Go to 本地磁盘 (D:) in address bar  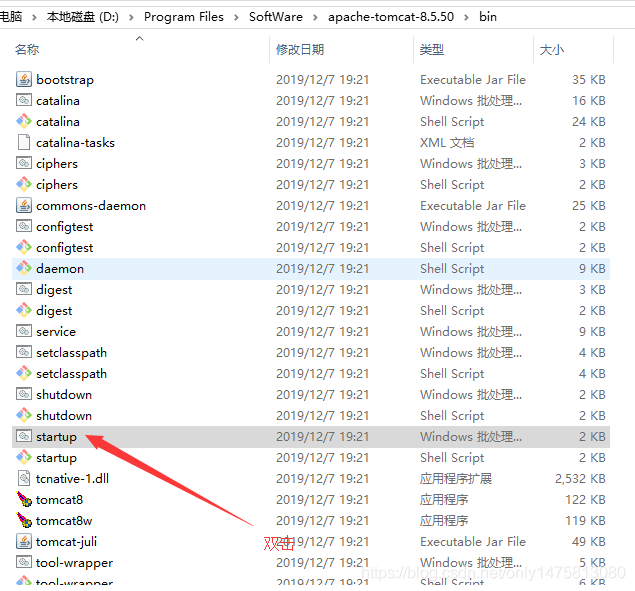pyautogui.click(x=83, y=17)
